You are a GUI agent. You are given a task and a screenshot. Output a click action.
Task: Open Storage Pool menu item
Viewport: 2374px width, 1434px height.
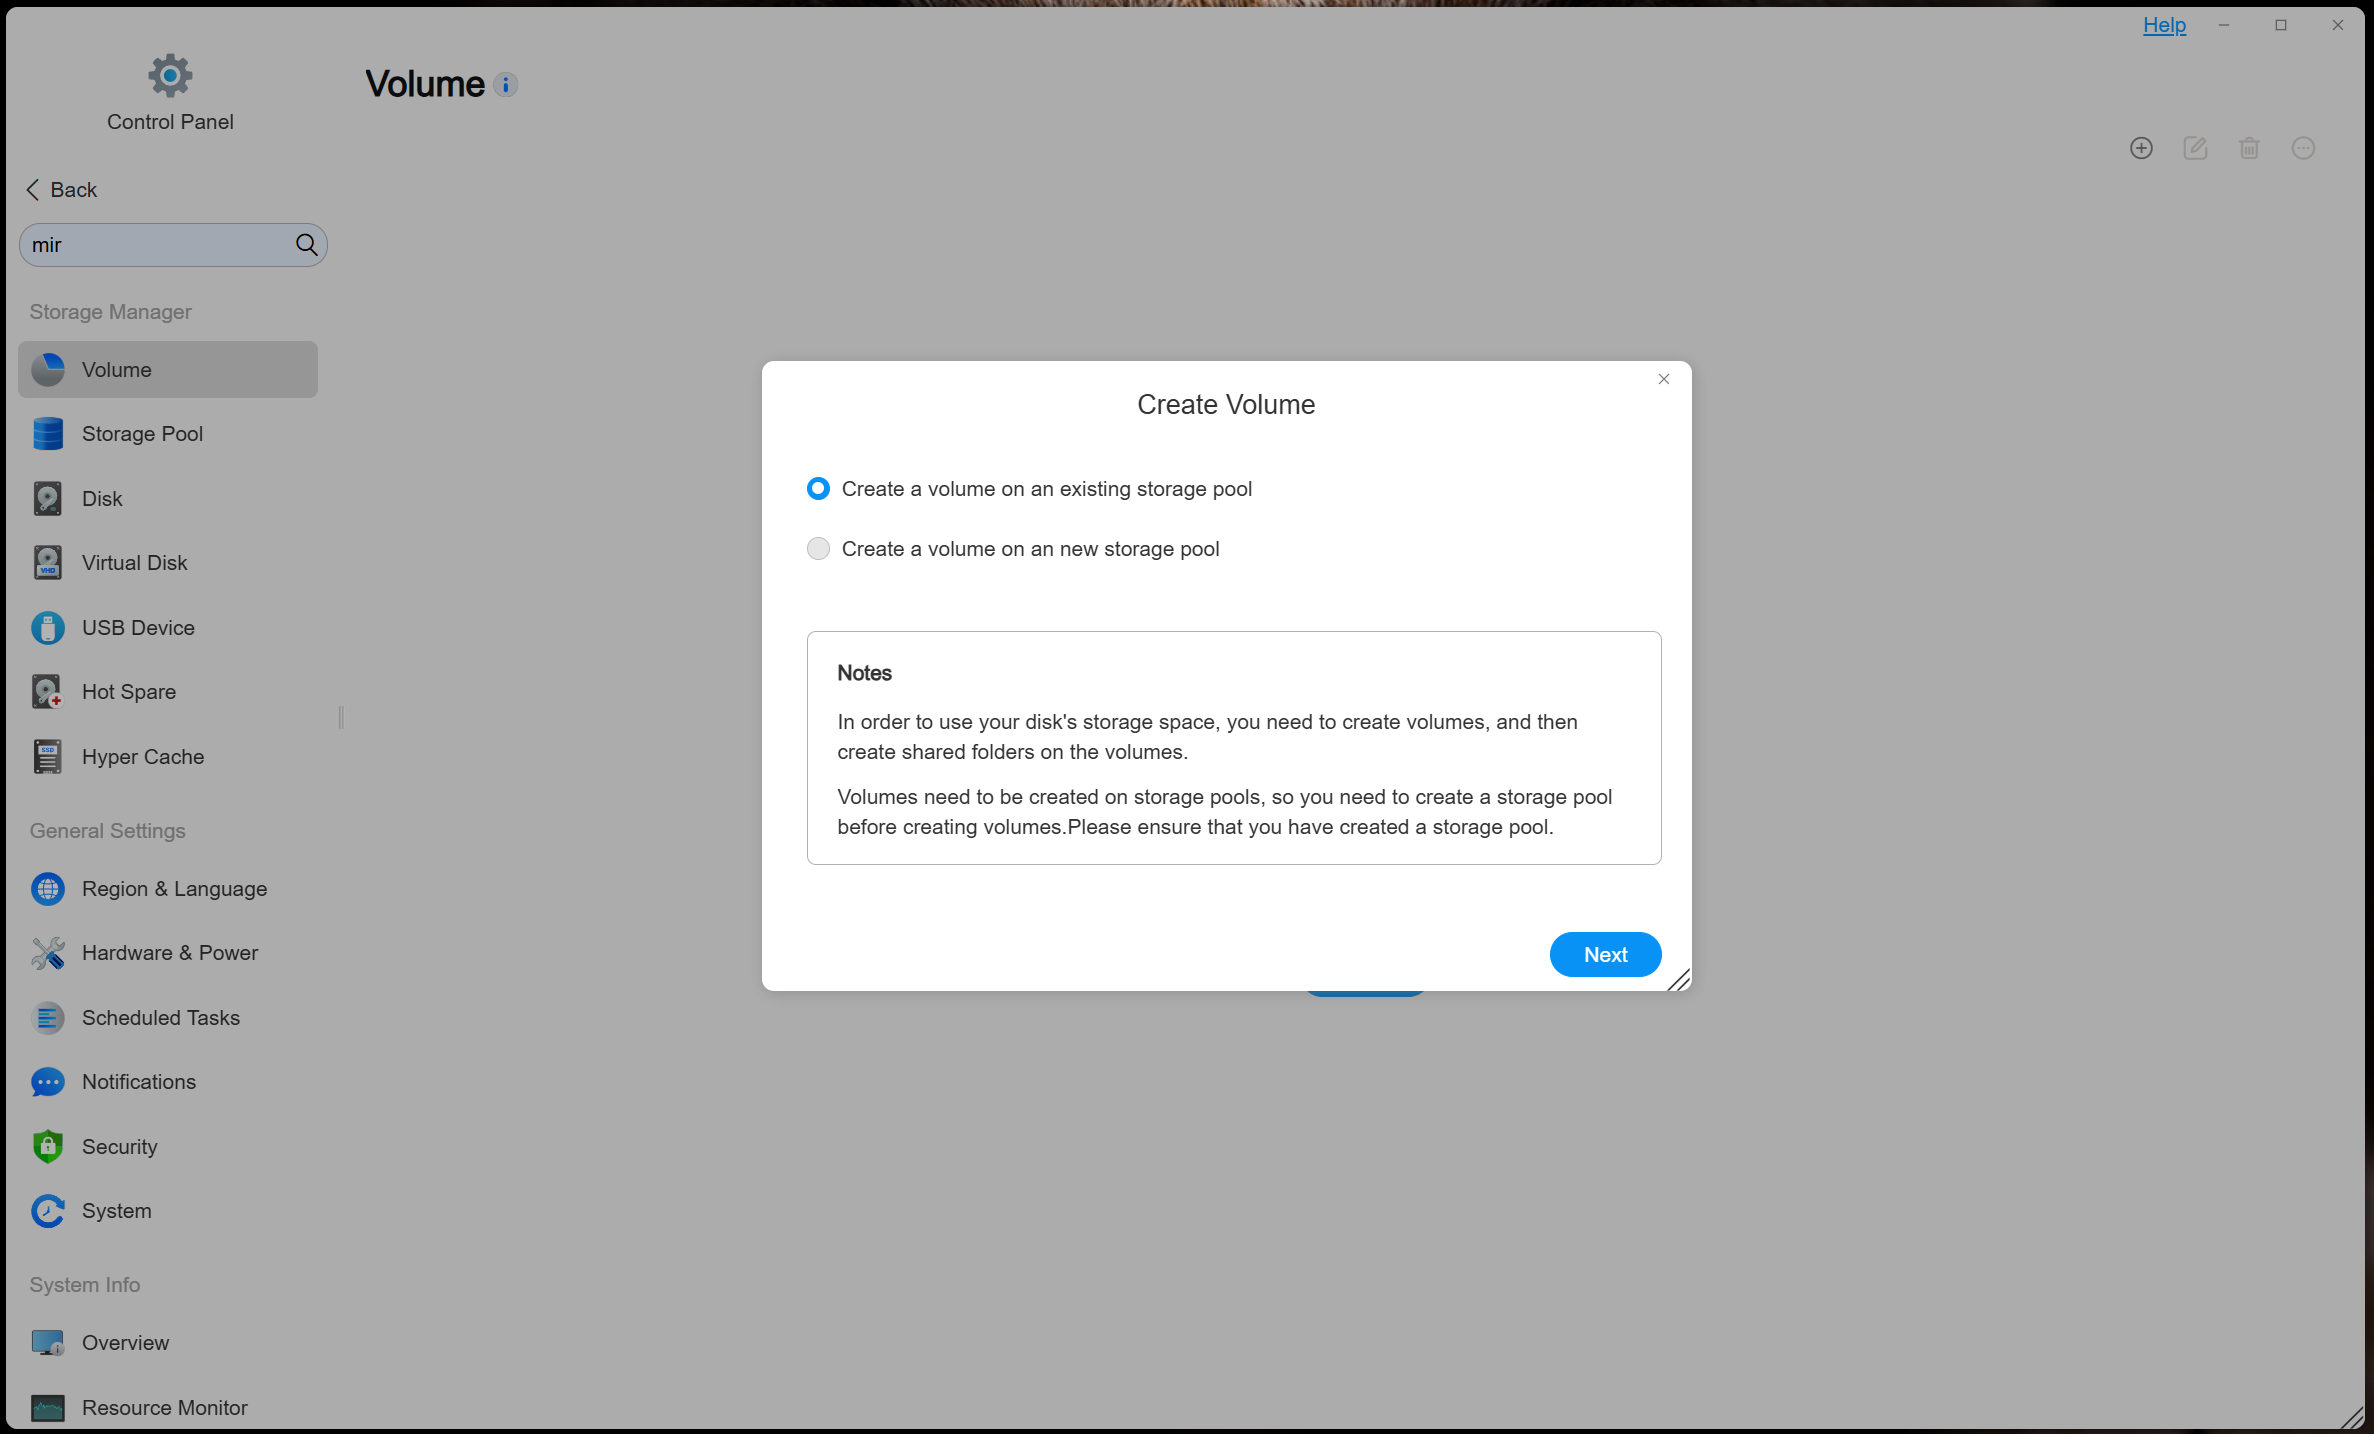click(142, 434)
